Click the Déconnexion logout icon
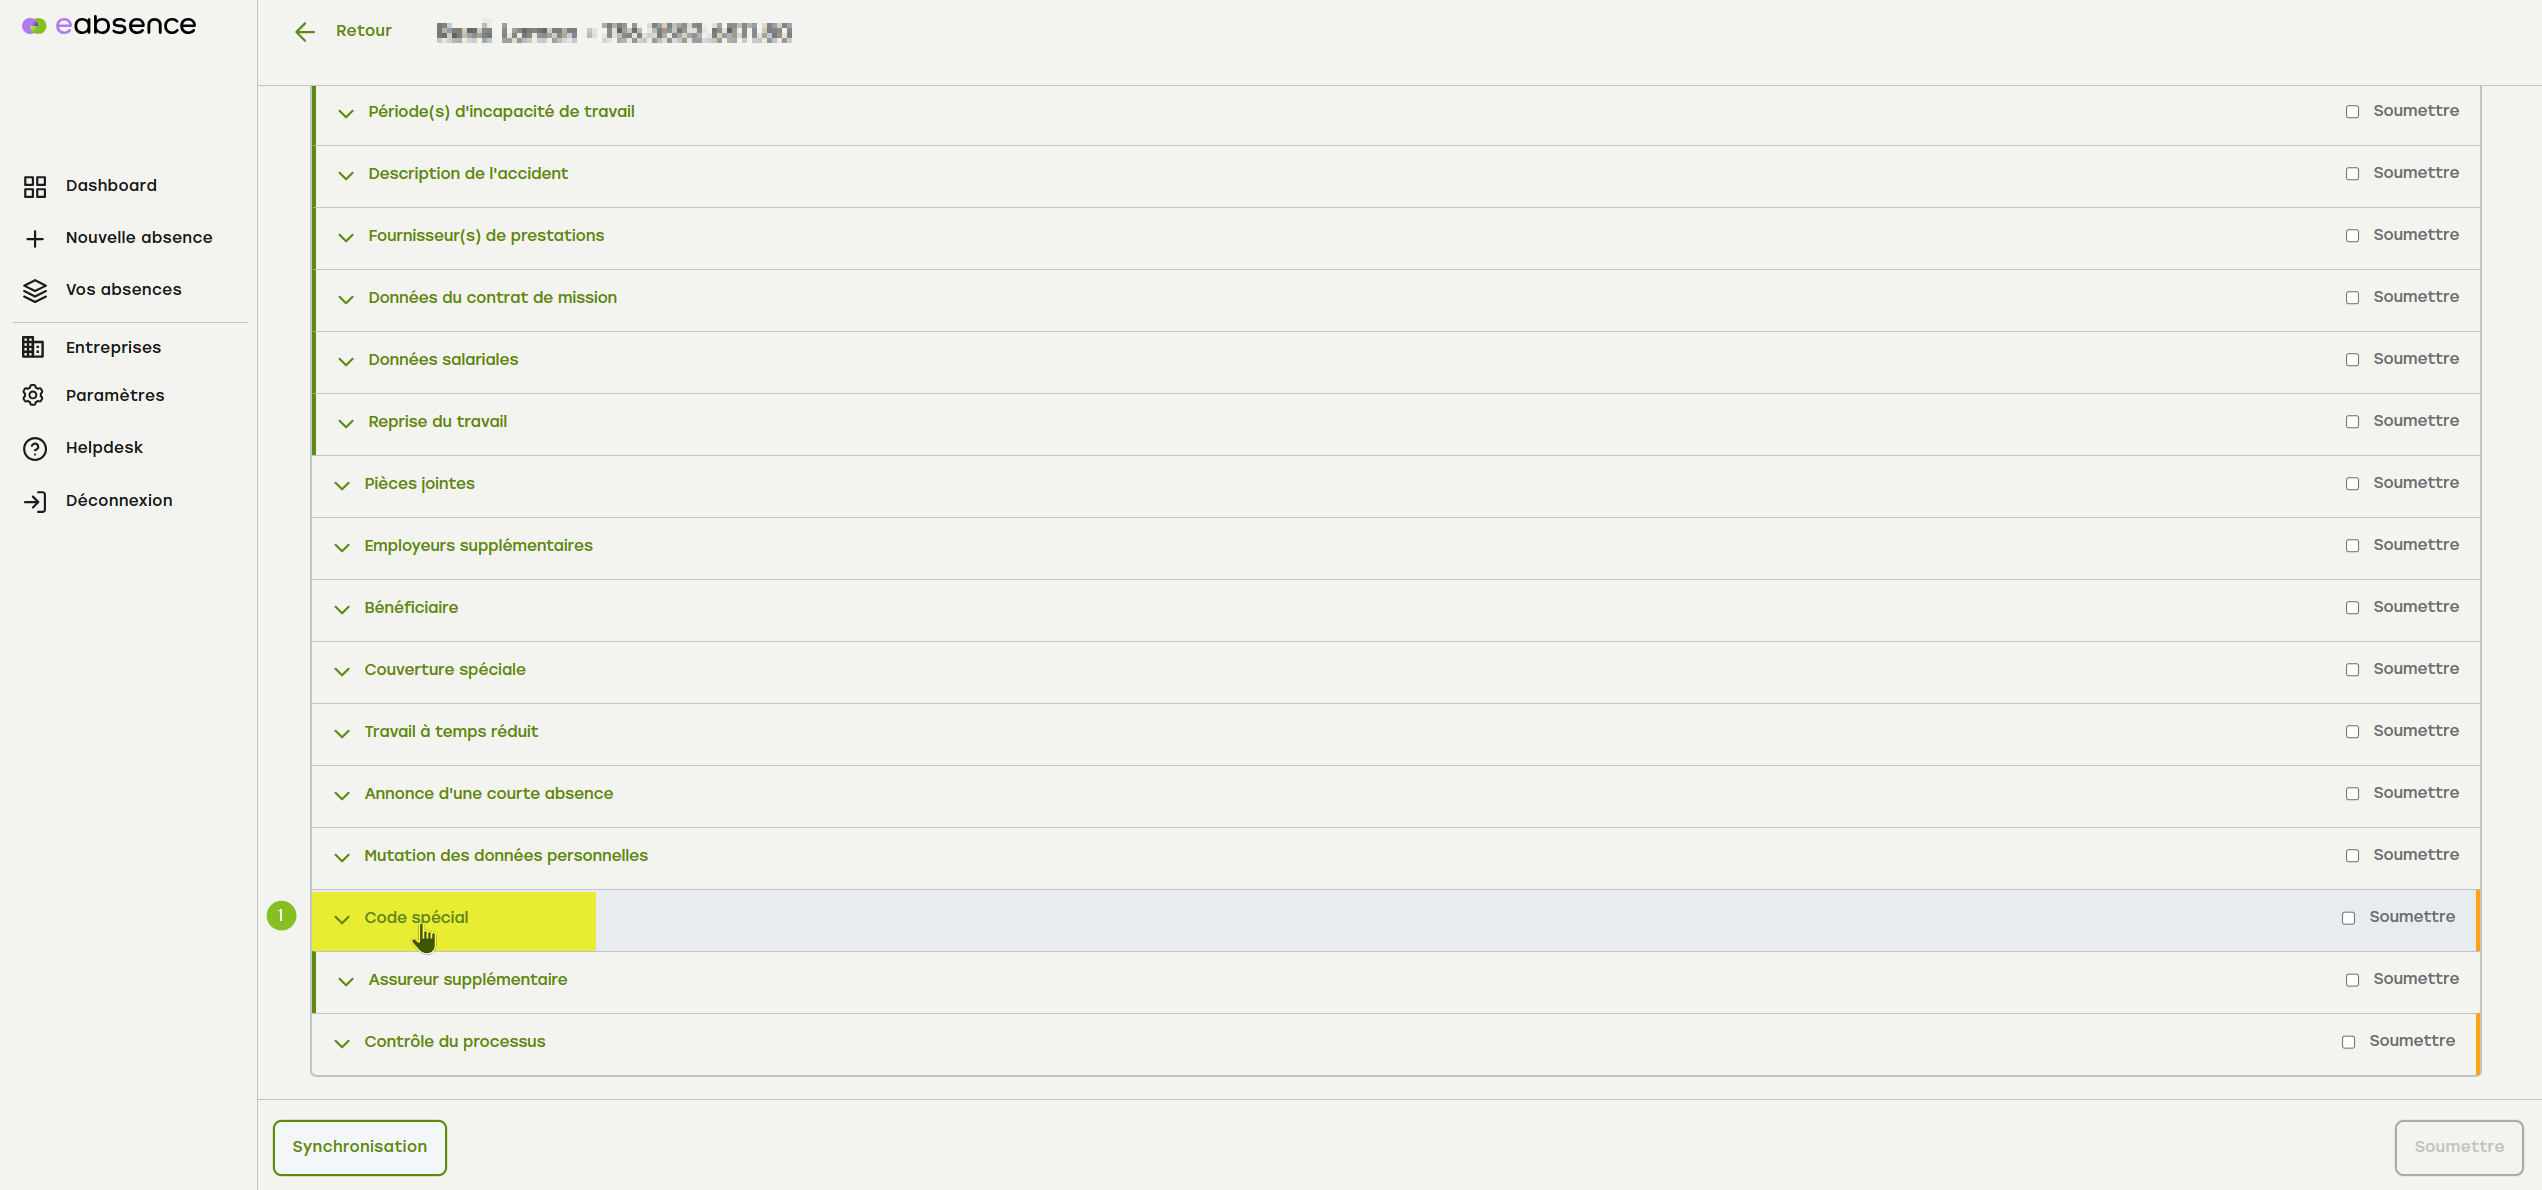The height and width of the screenshot is (1190, 2542). click(35, 501)
